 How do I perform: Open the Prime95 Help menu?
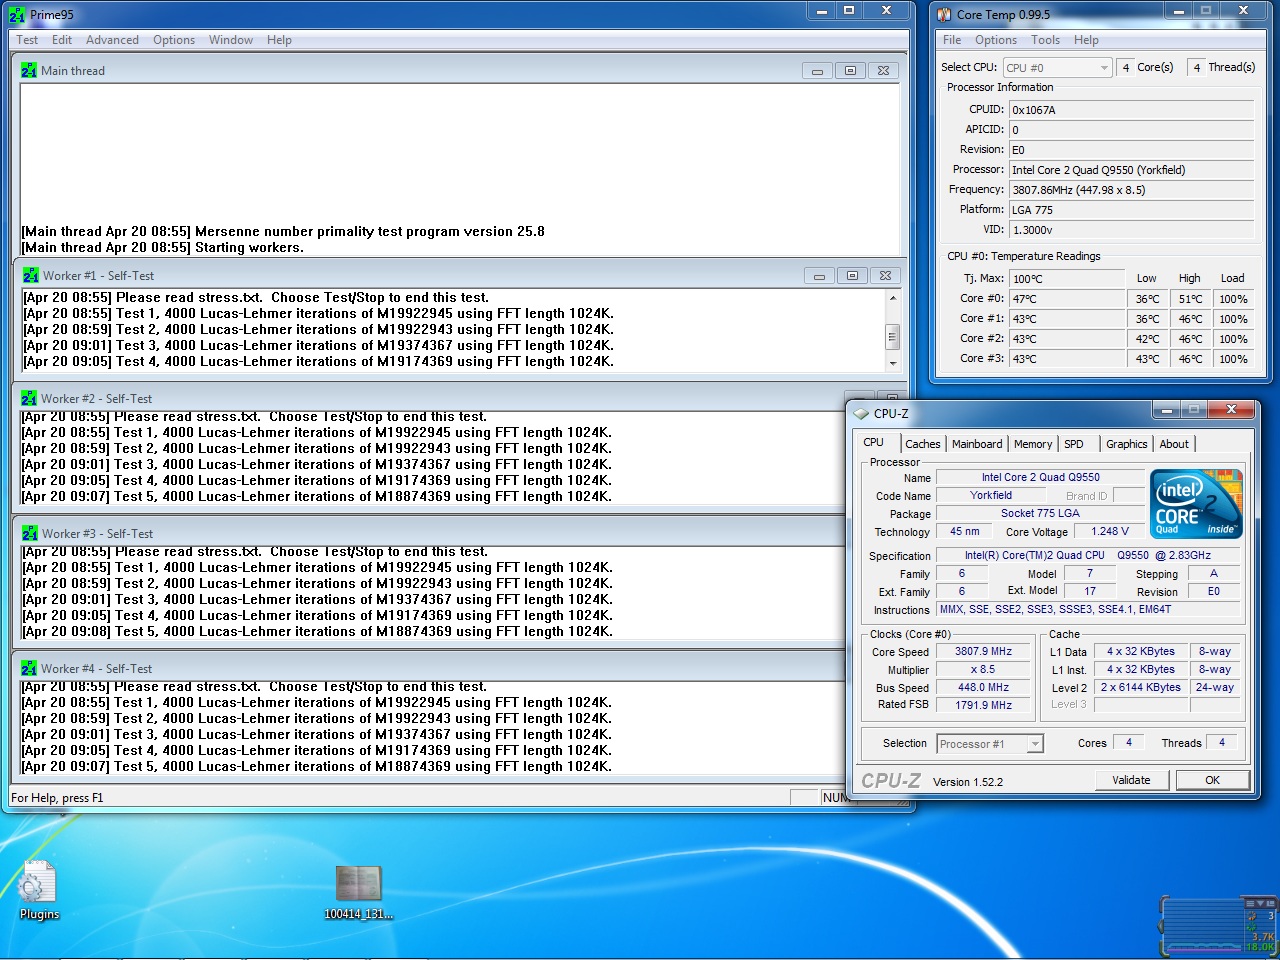pos(279,40)
